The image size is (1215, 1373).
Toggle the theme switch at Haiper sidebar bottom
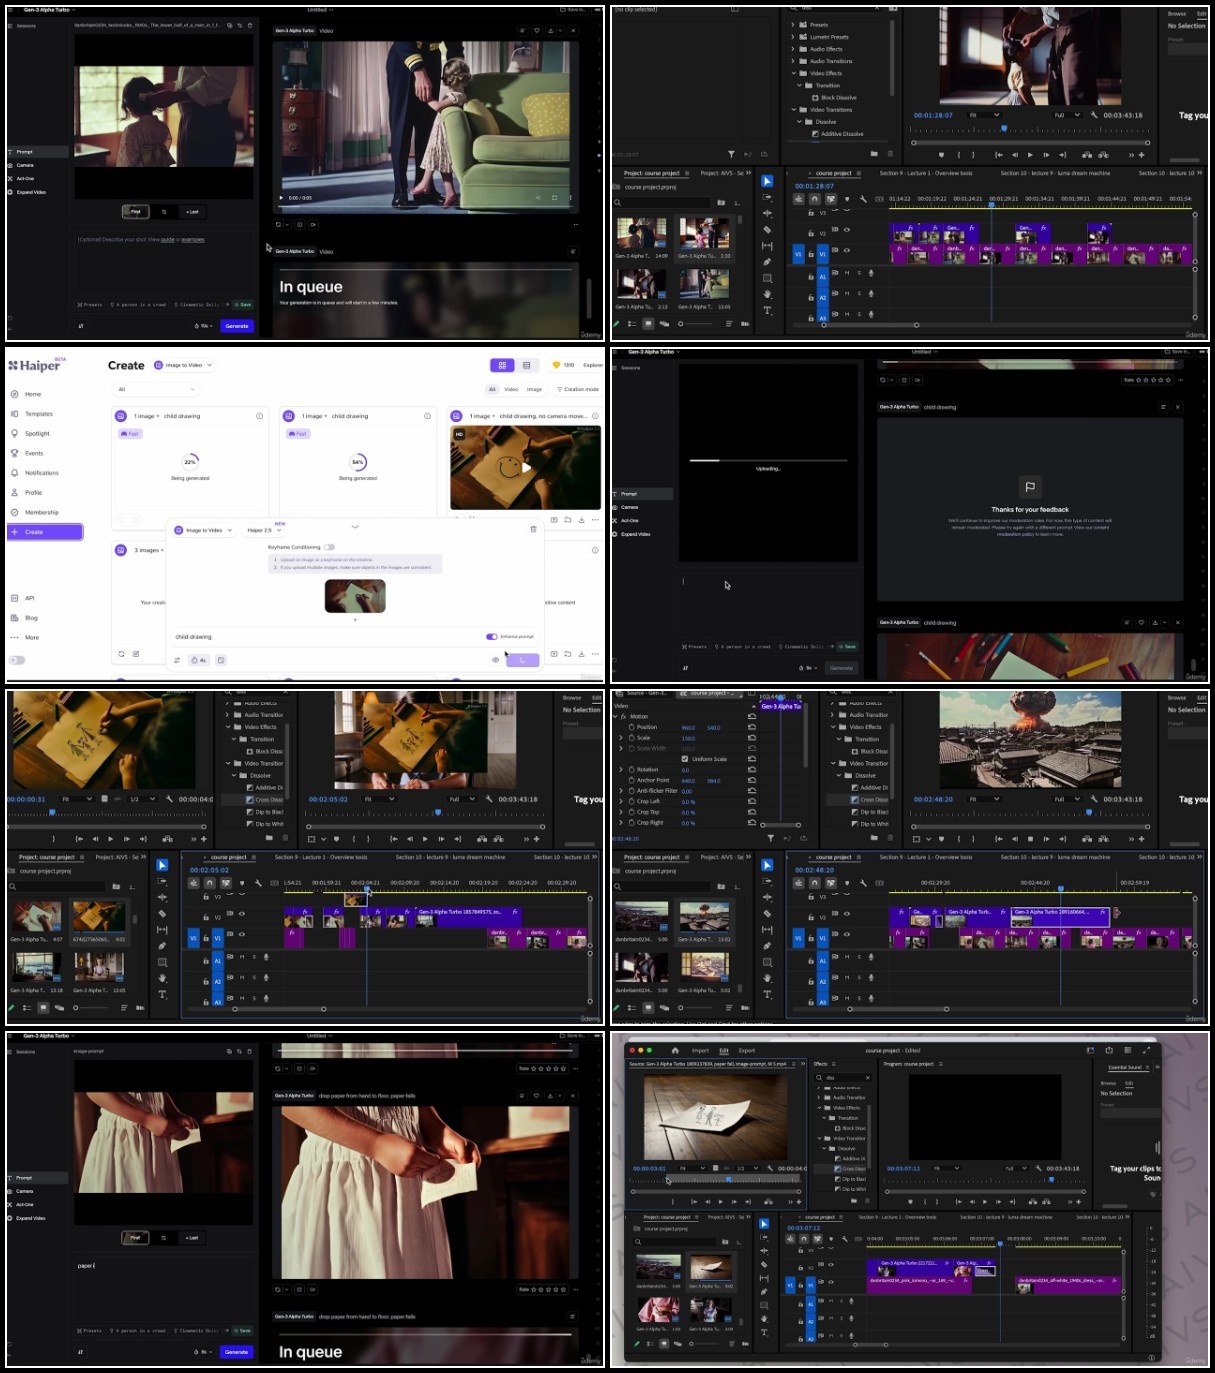point(17,660)
